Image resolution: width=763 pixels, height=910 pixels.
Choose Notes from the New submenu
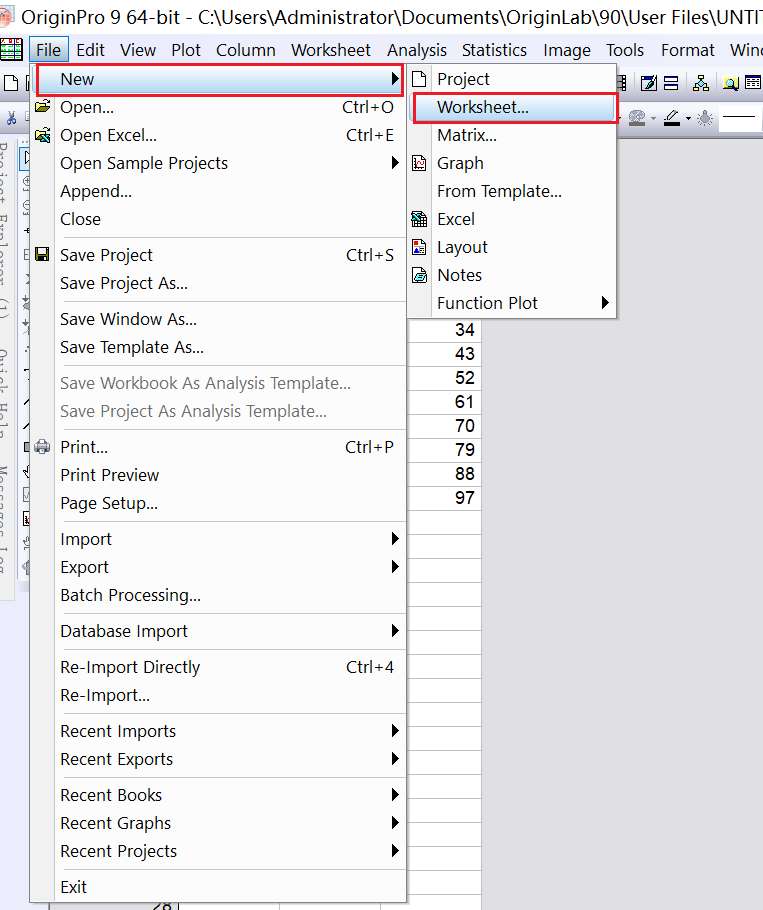point(512,275)
